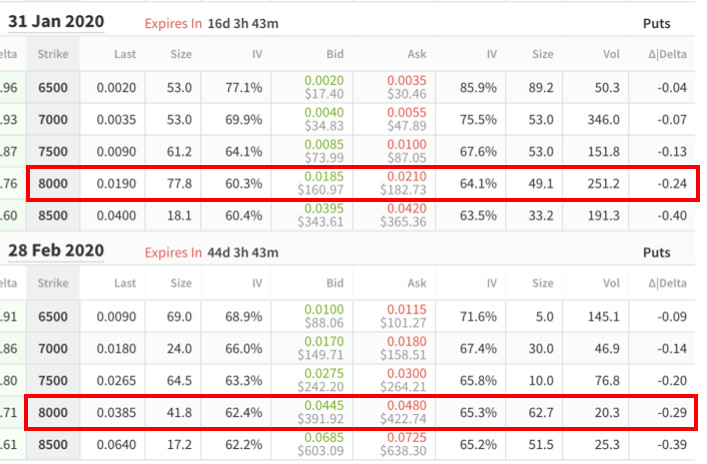This screenshot has height=464, width=707.
Task: Select strike 7500 in the 28 Feb 2020 table
Action: point(53,381)
